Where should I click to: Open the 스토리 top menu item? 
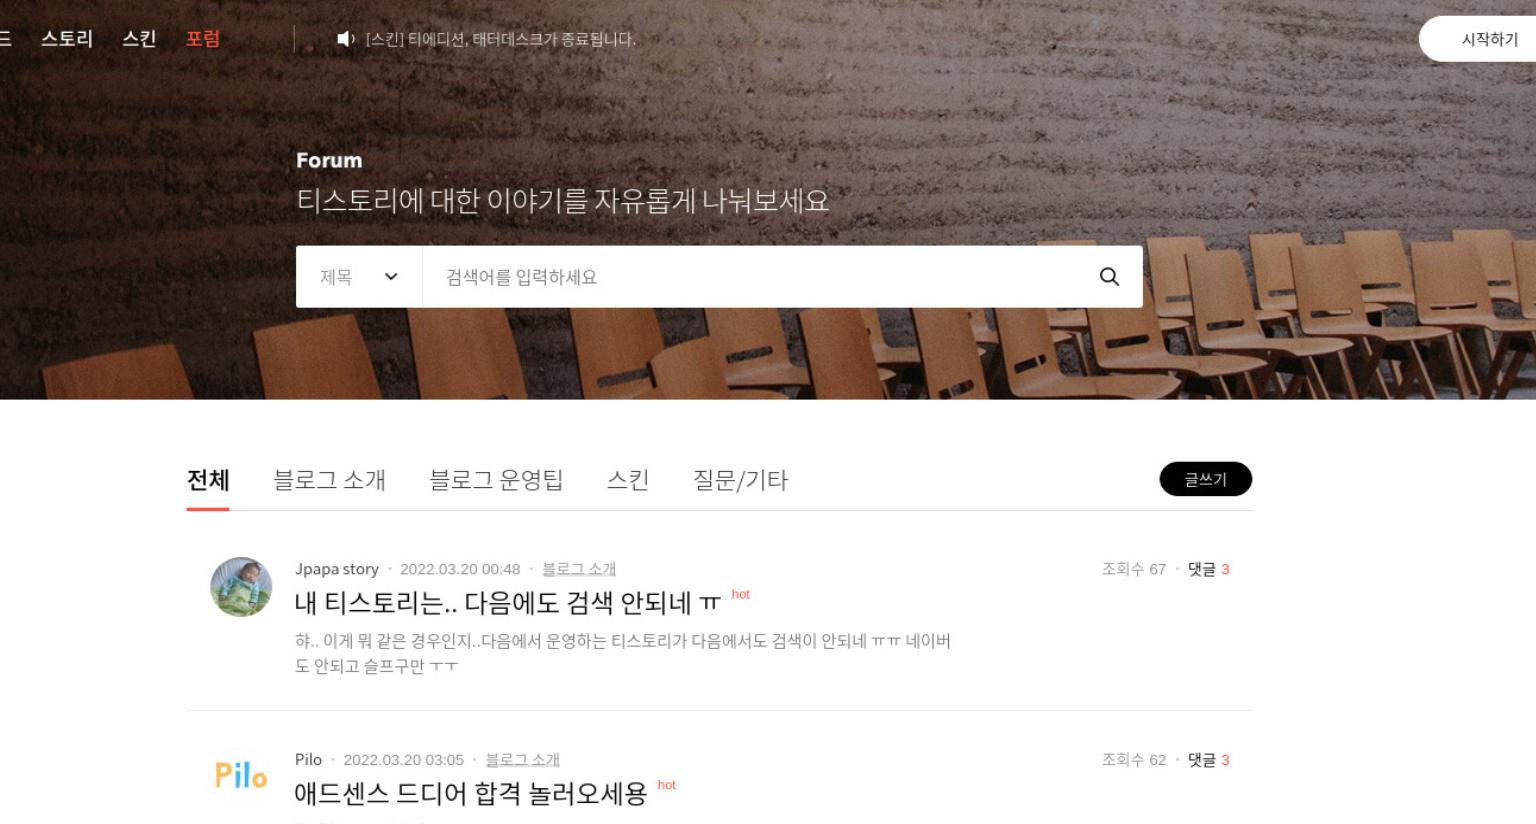tap(67, 39)
